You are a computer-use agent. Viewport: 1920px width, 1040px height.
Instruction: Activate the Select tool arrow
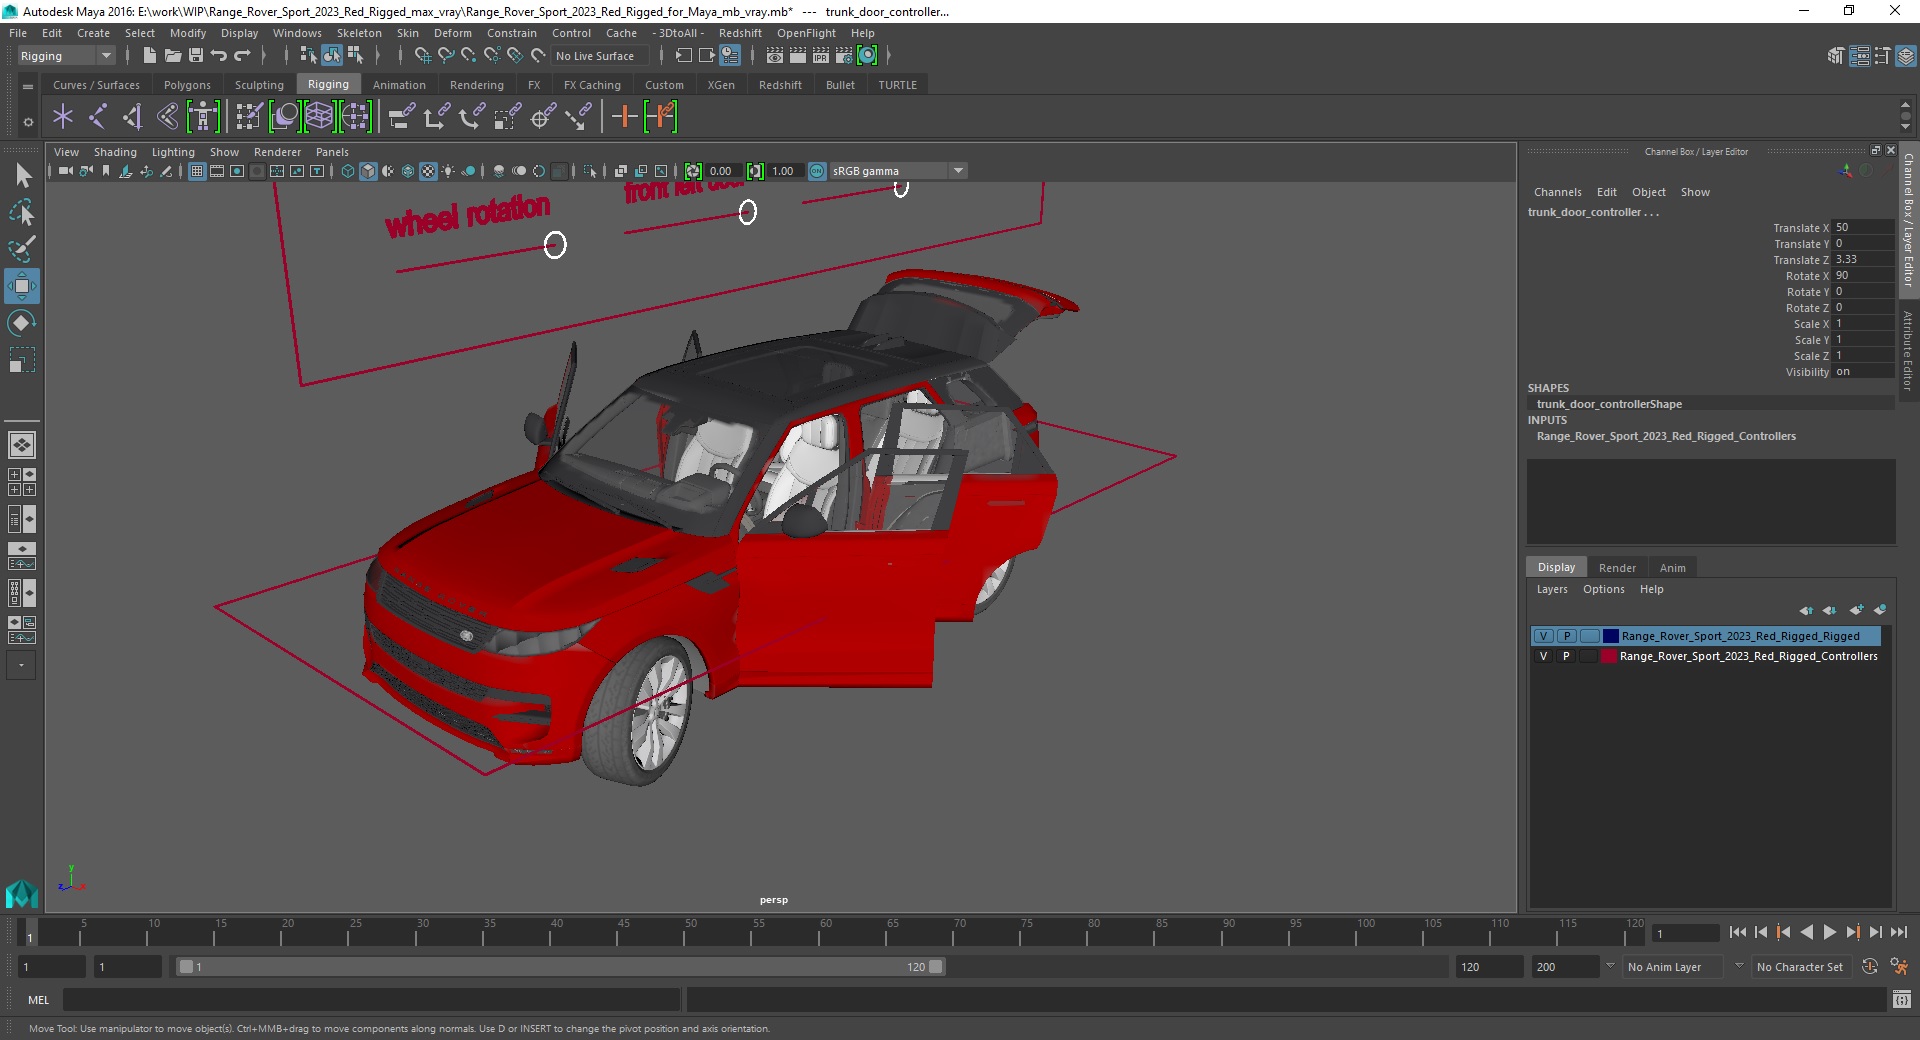pyautogui.click(x=22, y=176)
